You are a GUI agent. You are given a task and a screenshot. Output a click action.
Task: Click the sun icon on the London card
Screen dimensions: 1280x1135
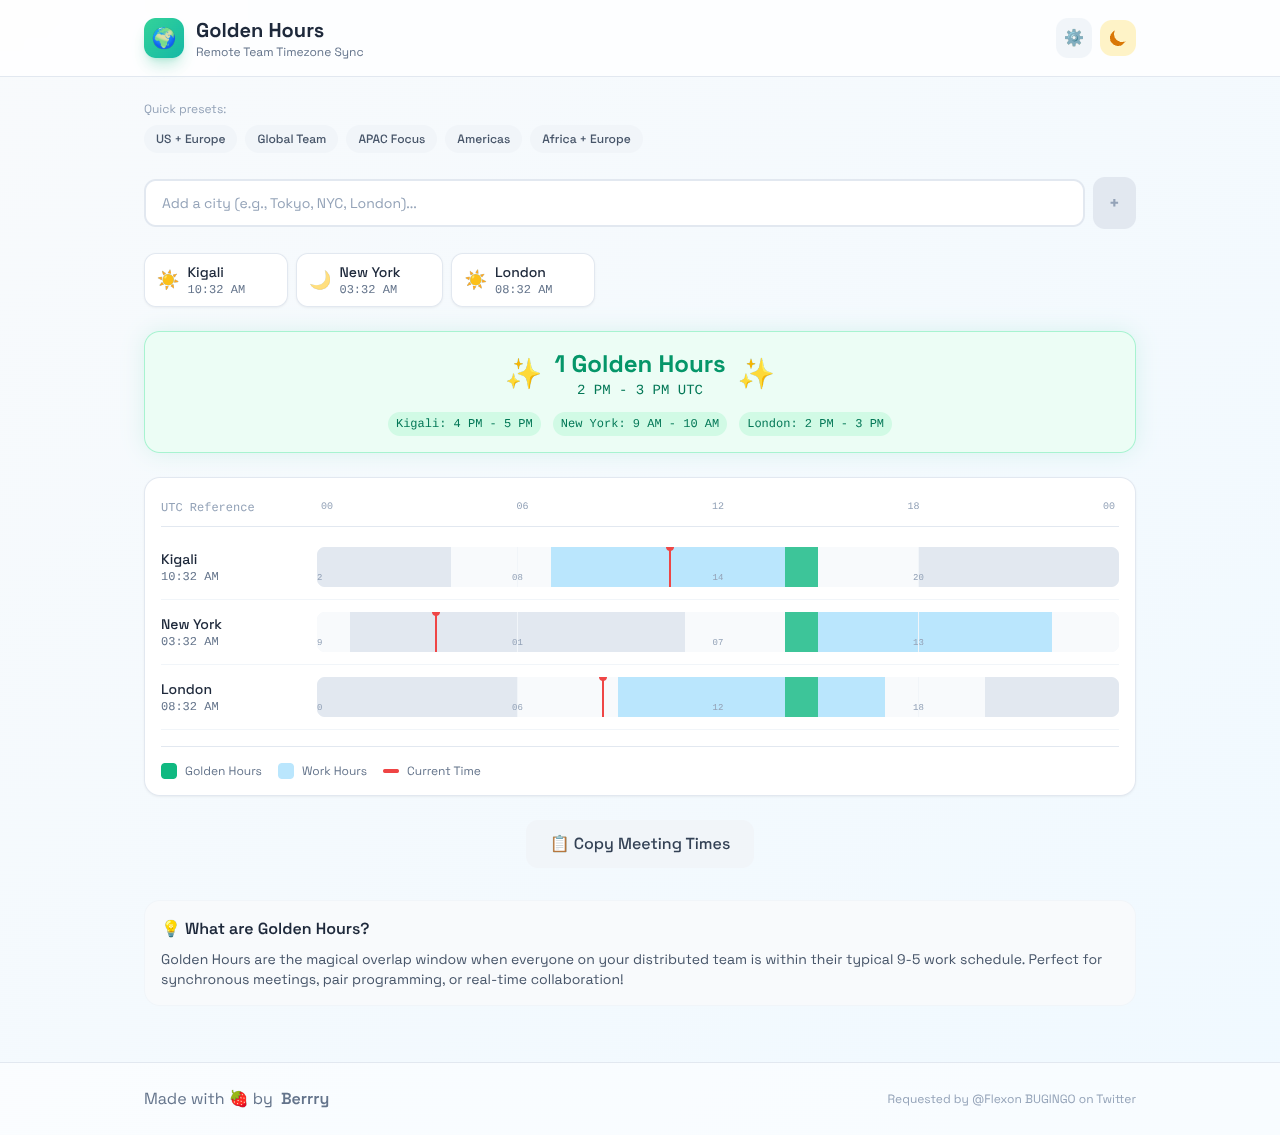476,280
